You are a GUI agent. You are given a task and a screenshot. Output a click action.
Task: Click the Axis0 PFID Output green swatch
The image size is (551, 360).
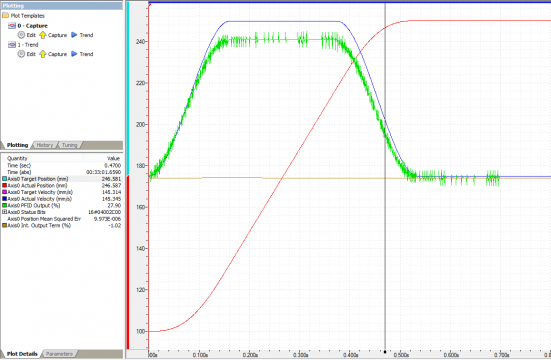tap(4, 205)
